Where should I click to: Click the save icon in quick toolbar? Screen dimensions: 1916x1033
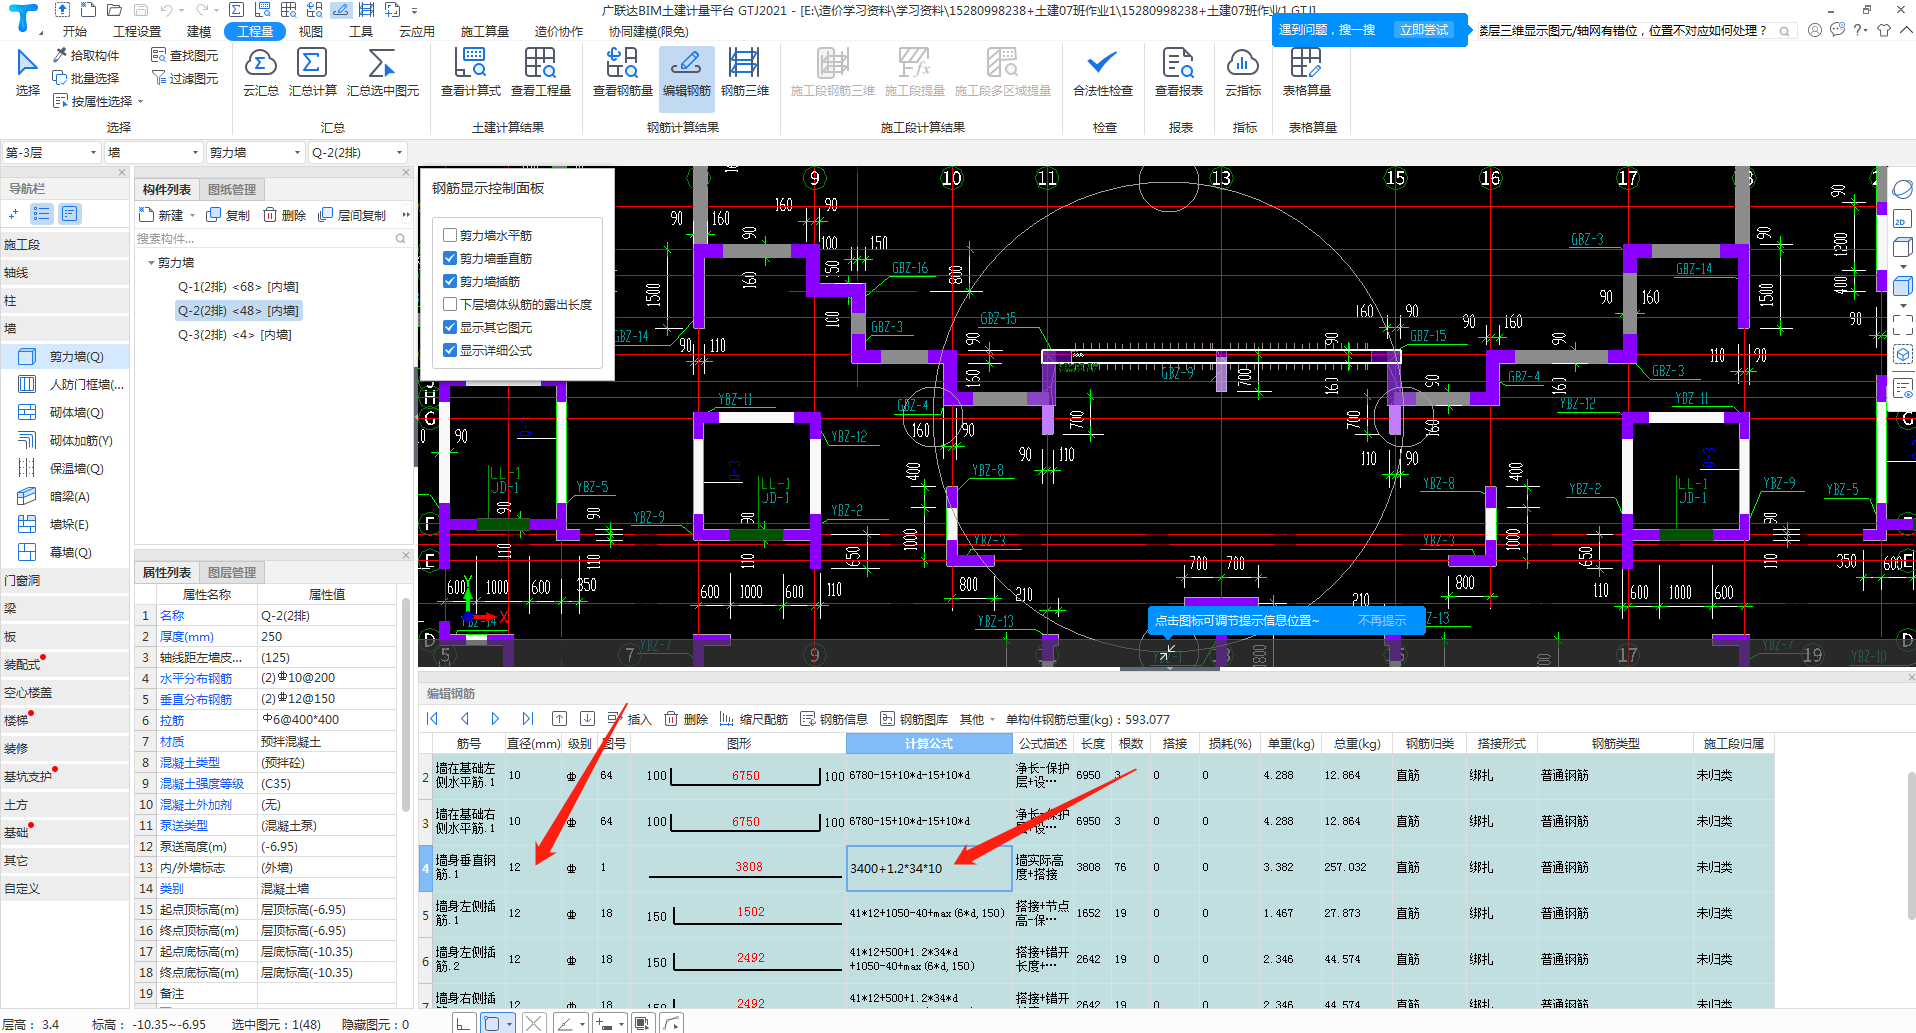click(140, 9)
